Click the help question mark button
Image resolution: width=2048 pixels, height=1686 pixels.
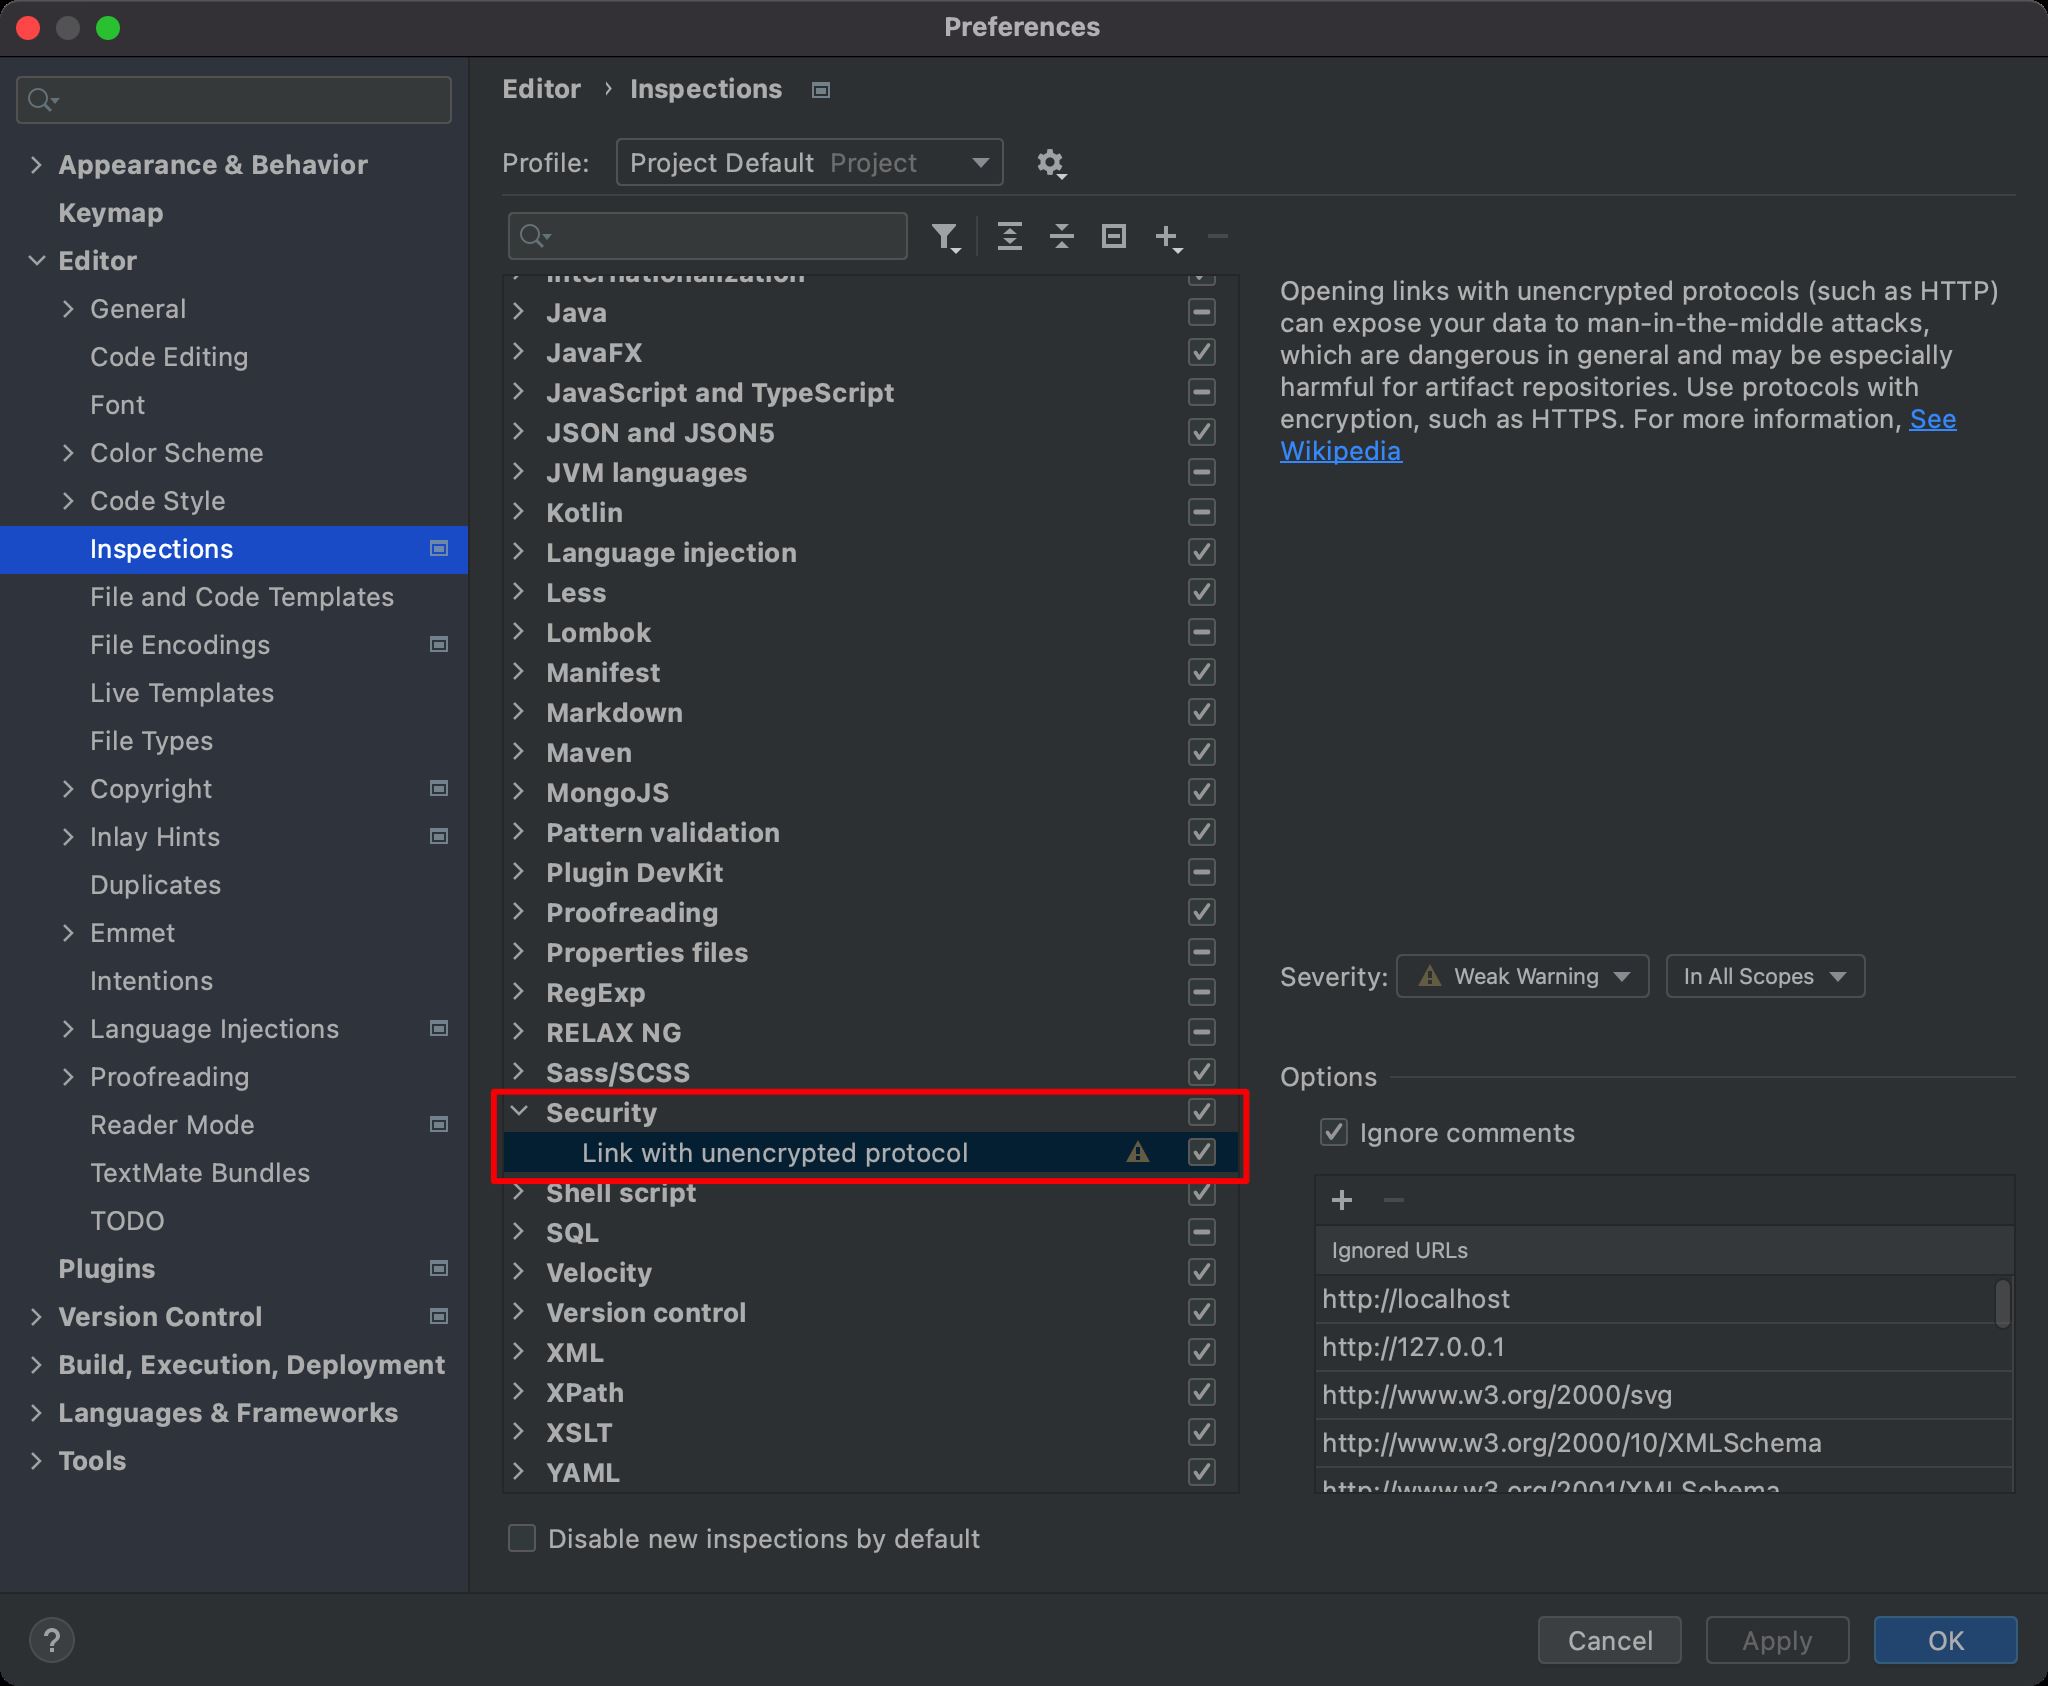click(52, 1641)
